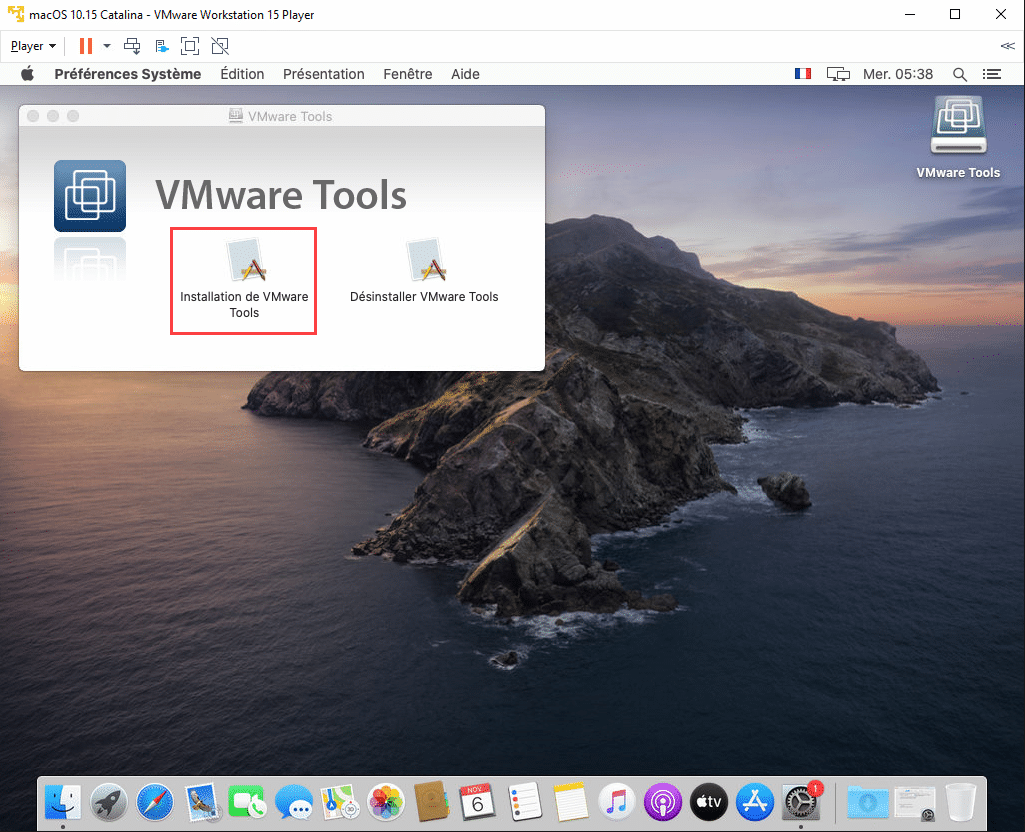
Task: Open the Downloads folder in the Dock
Action: [867, 802]
